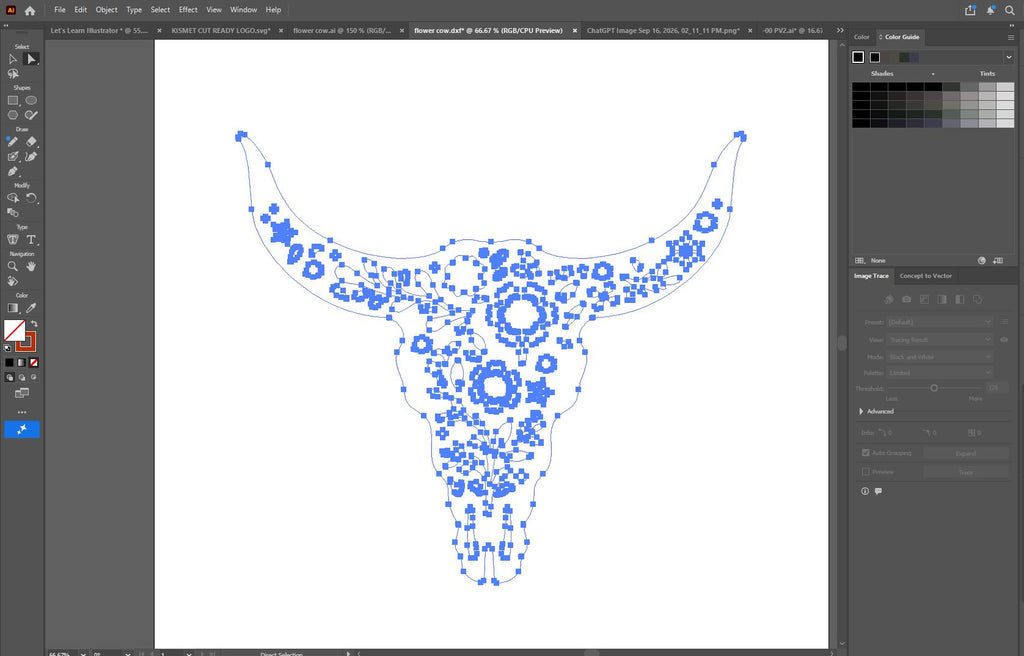1024x656 pixels.
Task: Open Image Trace info icon
Action: point(865,491)
